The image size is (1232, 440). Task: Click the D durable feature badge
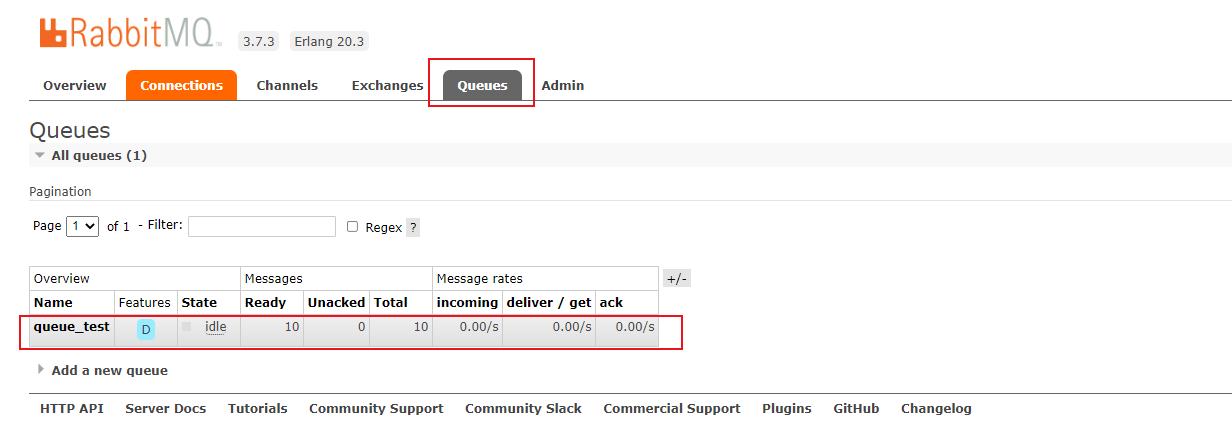[146, 329]
